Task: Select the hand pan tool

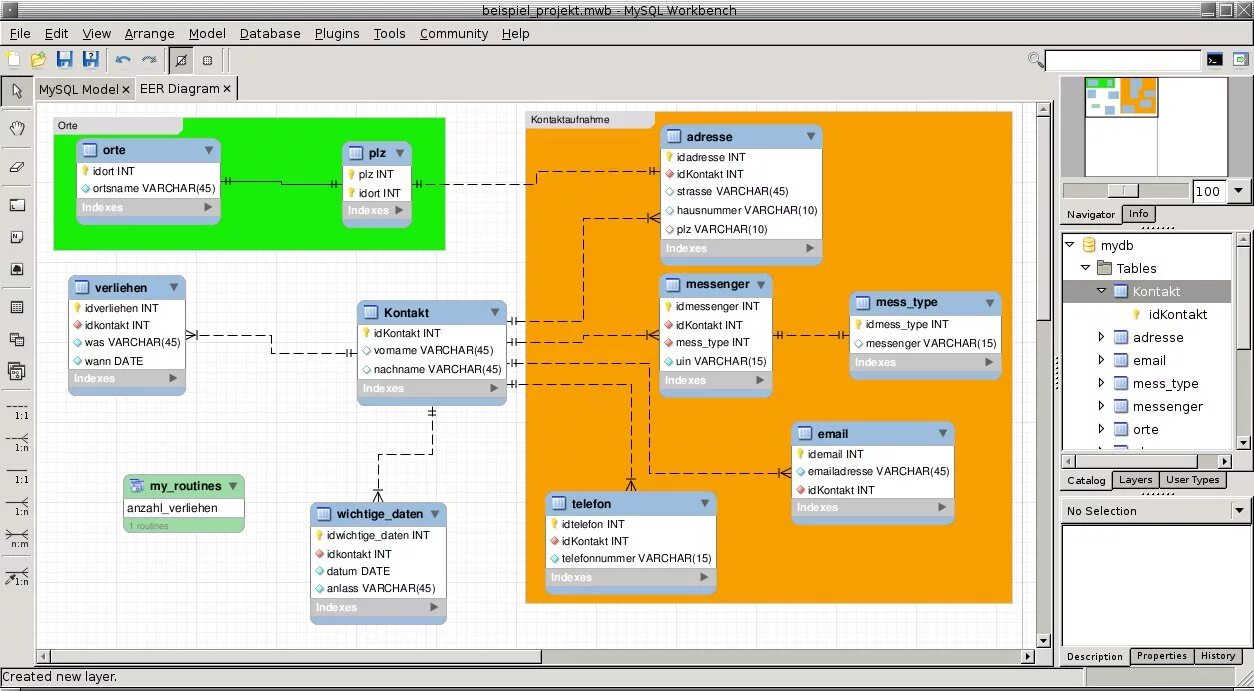Action: [17, 128]
